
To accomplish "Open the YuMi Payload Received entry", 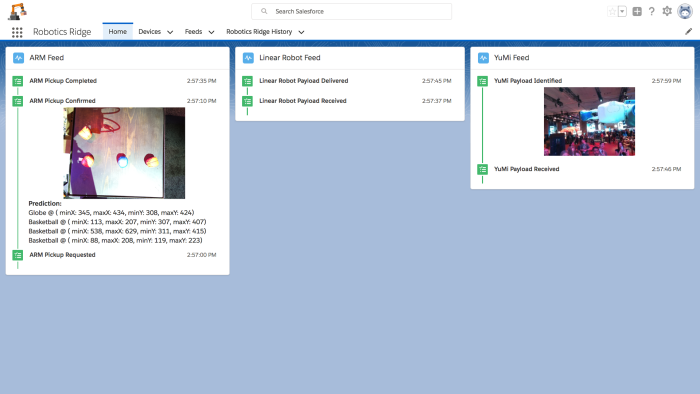I will [526, 169].
